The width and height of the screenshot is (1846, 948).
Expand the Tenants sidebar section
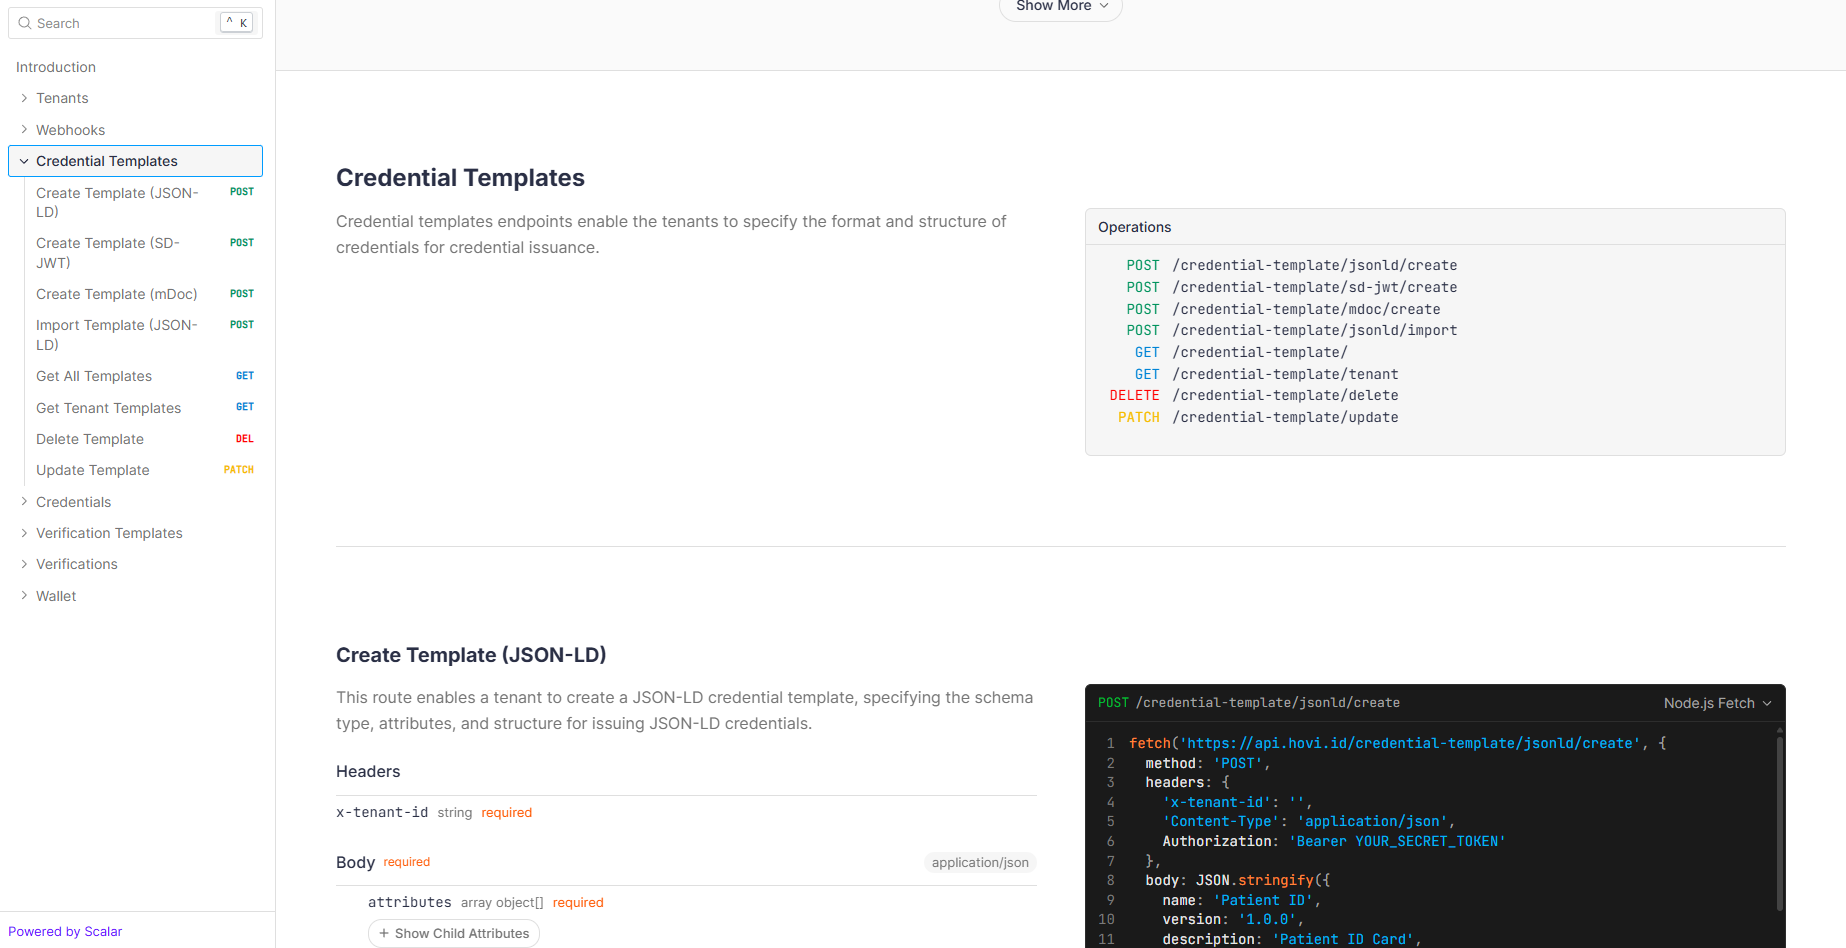point(24,98)
